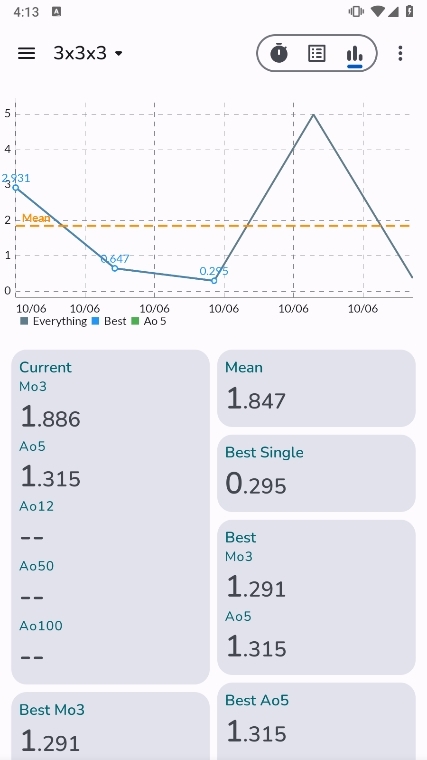Open the Best Single 0.295 card

click(316, 473)
